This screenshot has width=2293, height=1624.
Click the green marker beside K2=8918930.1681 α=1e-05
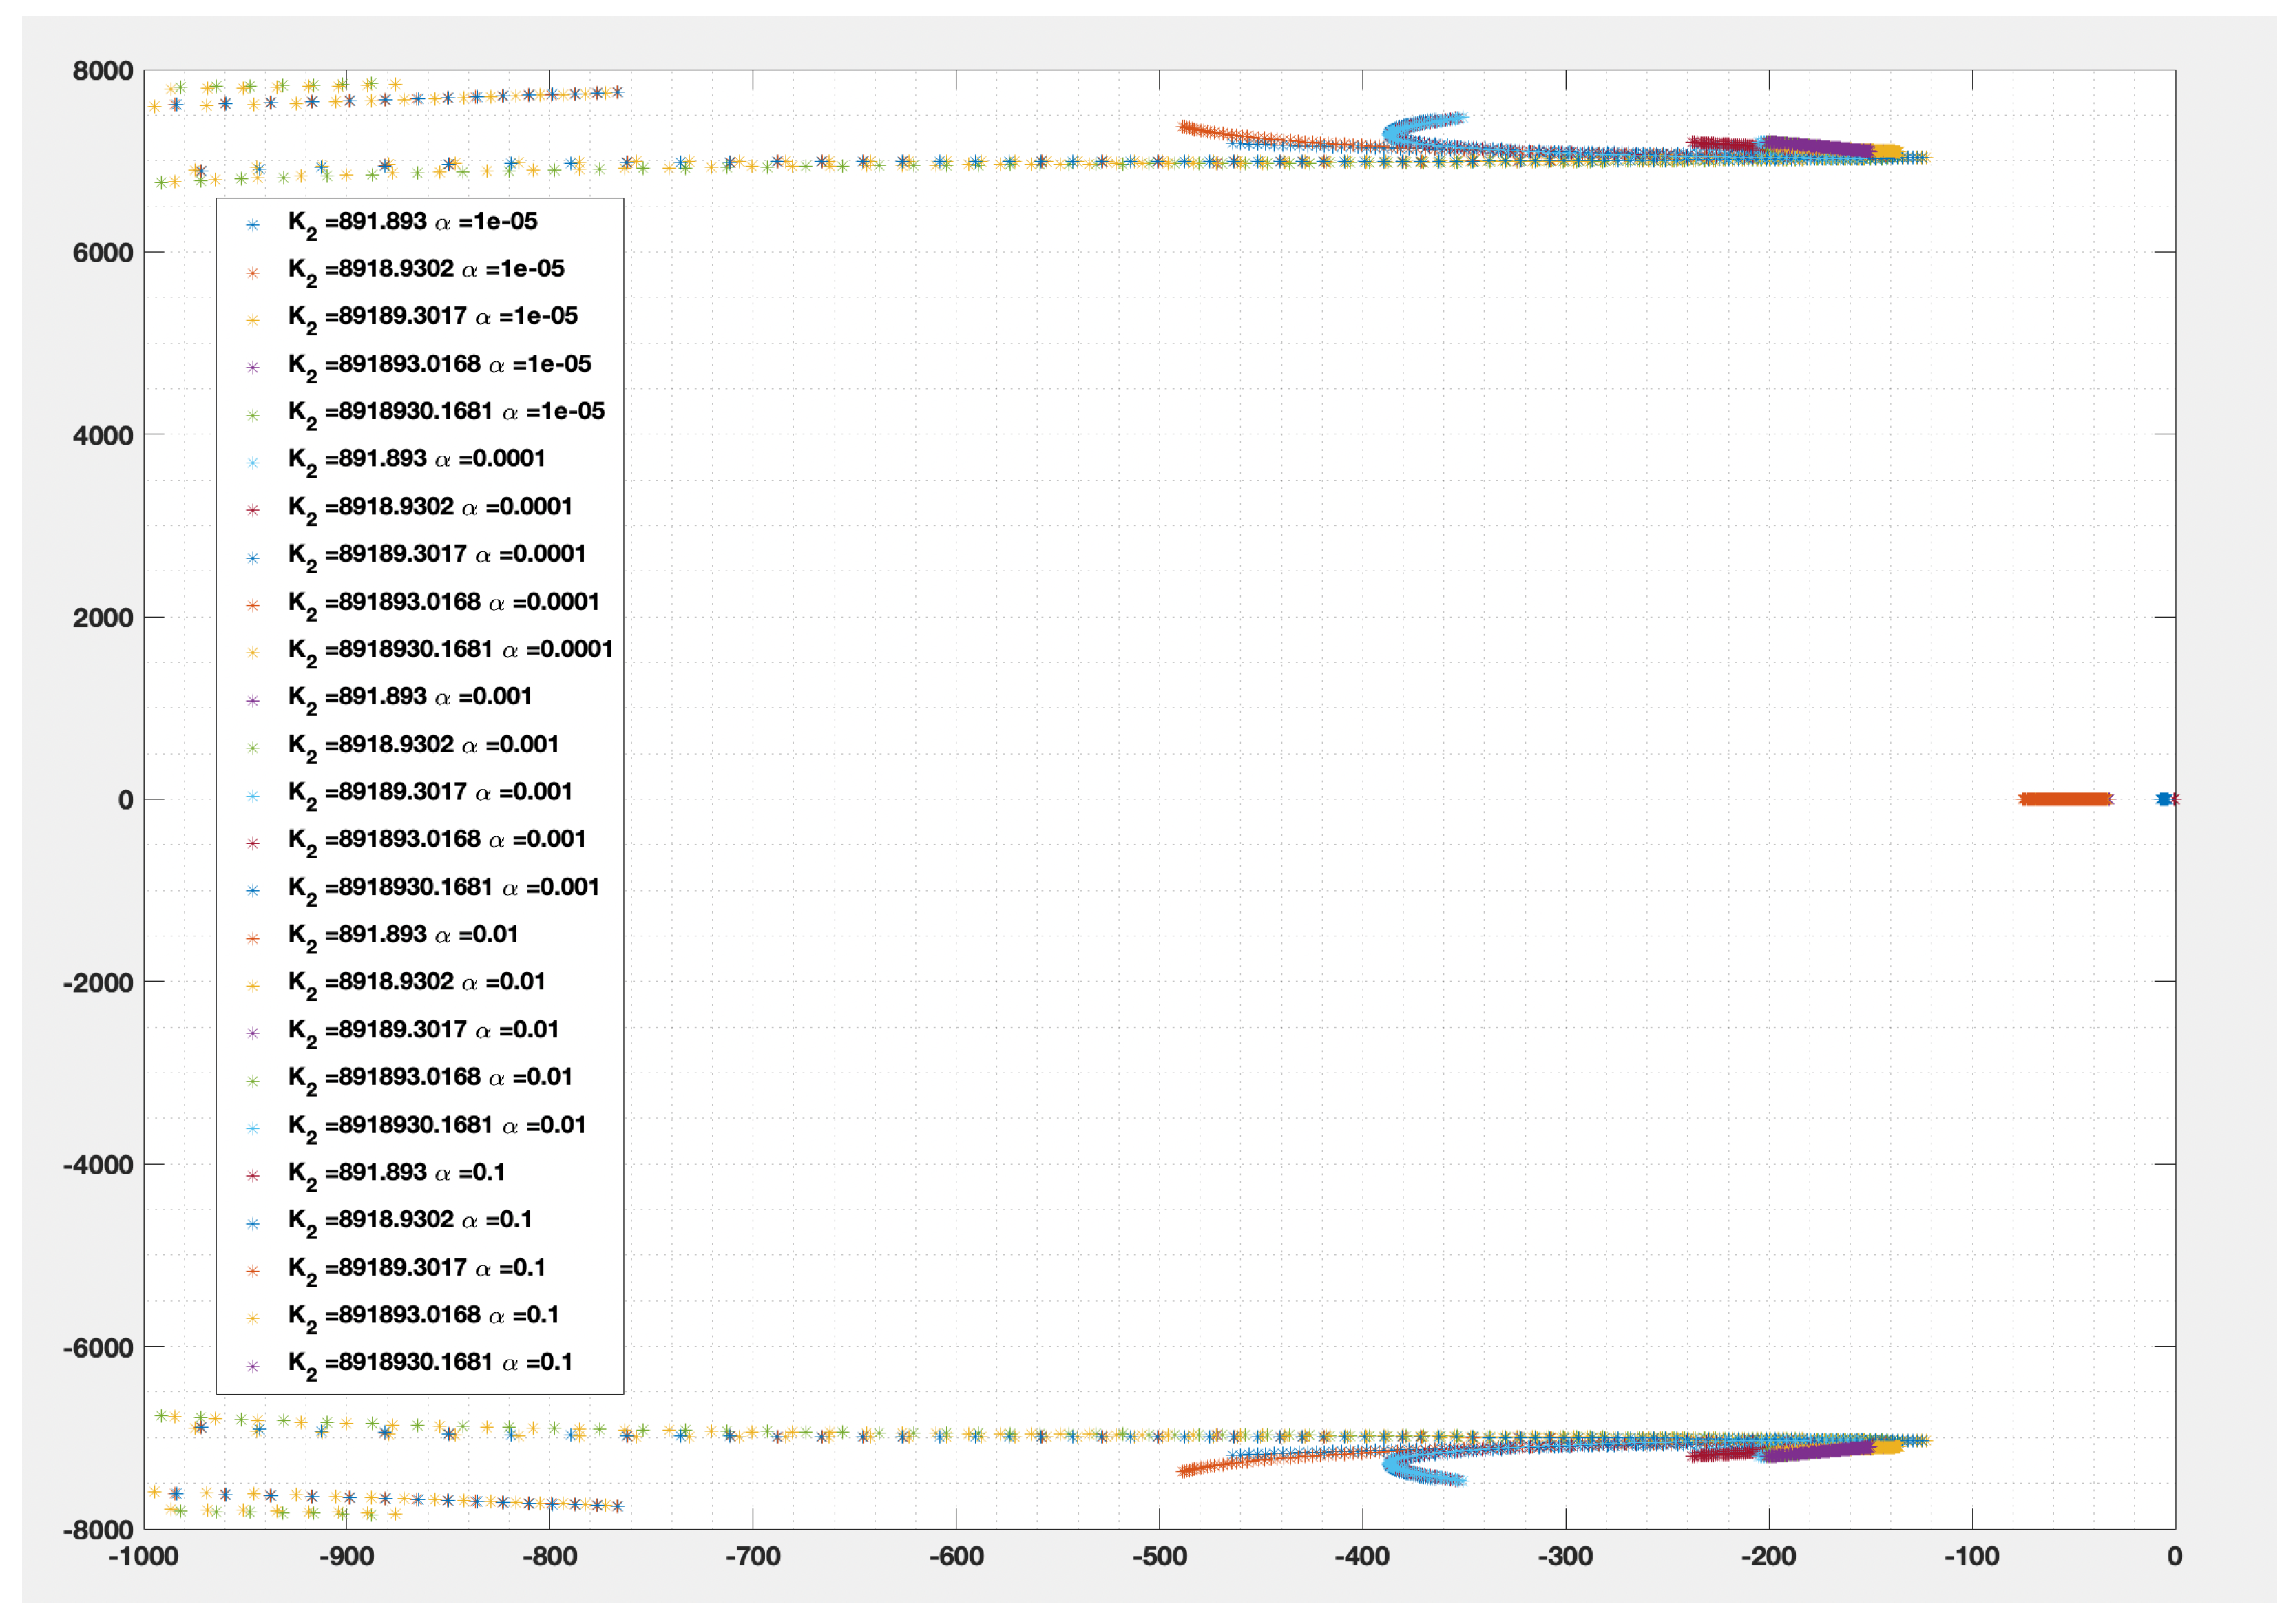[x=253, y=415]
